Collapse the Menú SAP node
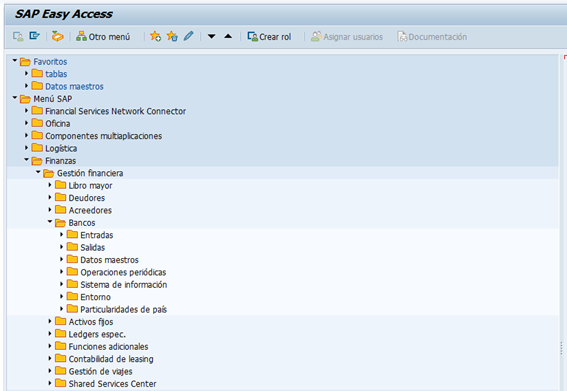This screenshot has width=567, height=391. (15, 98)
